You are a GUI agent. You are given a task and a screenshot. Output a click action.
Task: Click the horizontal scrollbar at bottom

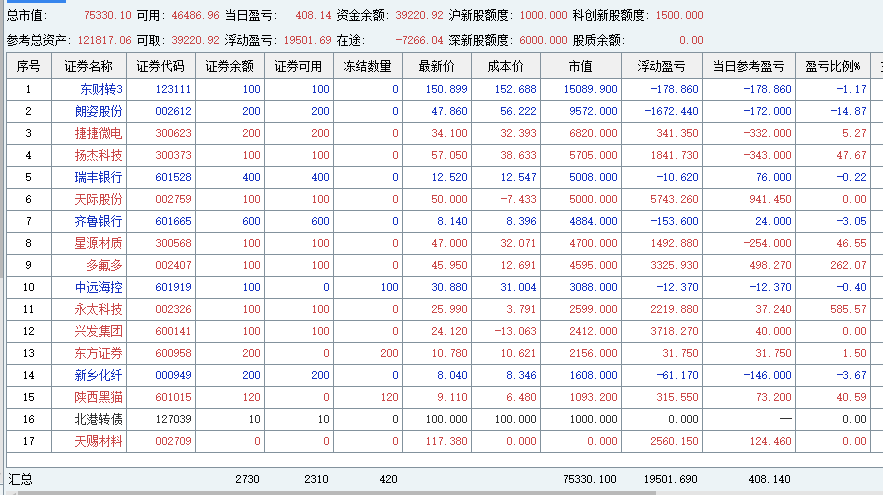pyautogui.click(x=337, y=493)
